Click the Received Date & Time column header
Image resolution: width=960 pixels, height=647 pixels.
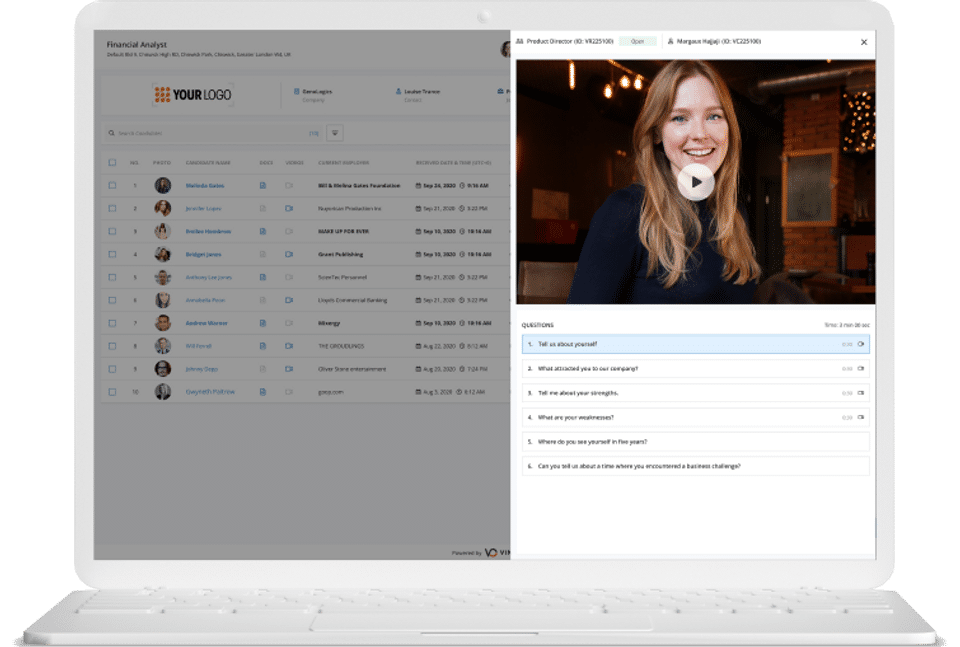point(454,163)
